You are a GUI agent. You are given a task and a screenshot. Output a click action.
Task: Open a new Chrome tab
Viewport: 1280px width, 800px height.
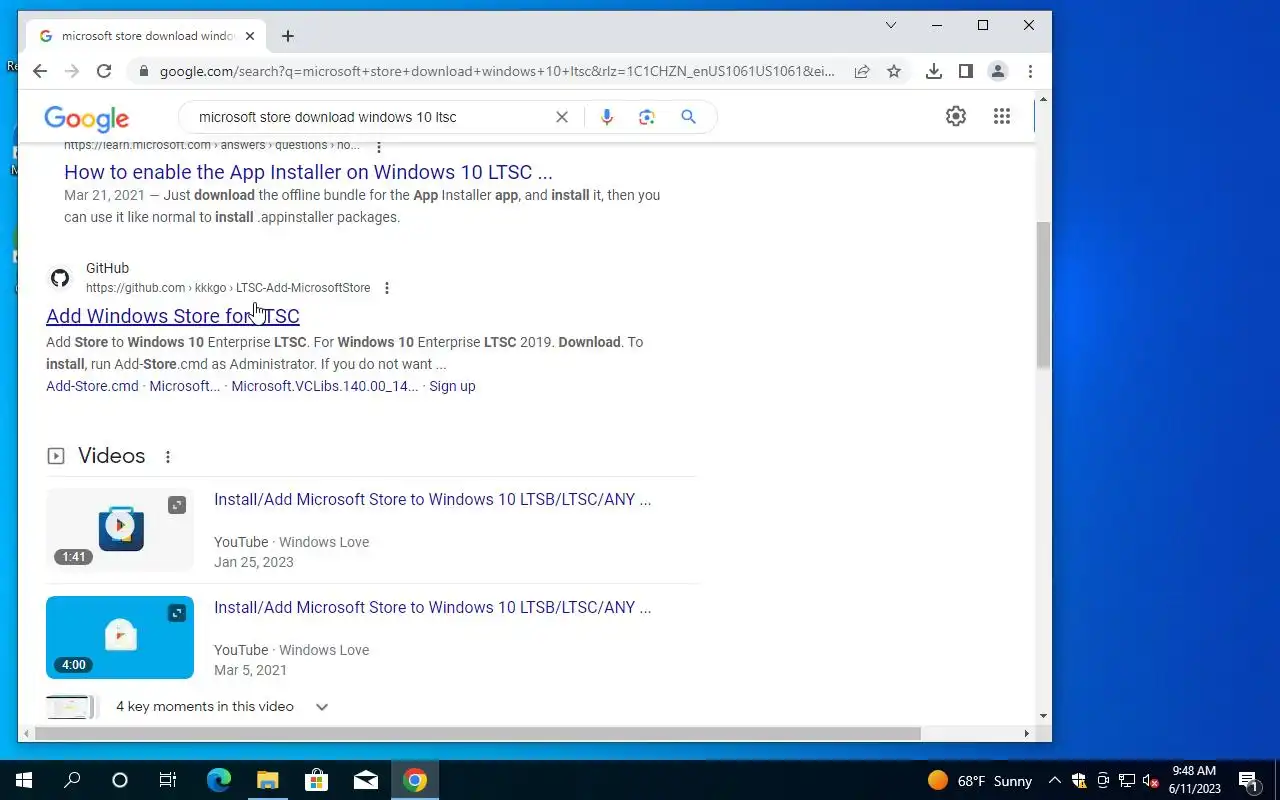click(x=288, y=36)
